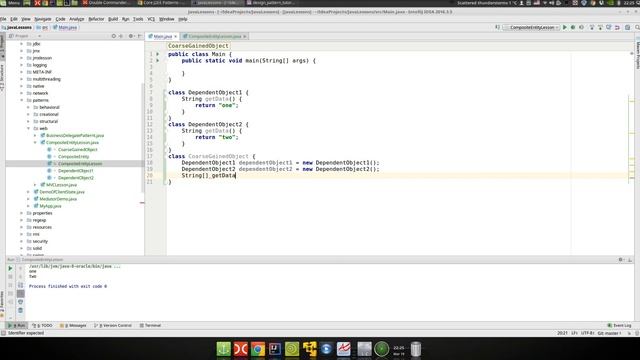This screenshot has height=360, width=640.
Task: Select the multithreading folder
Action: pyautogui.click(x=47, y=79)
